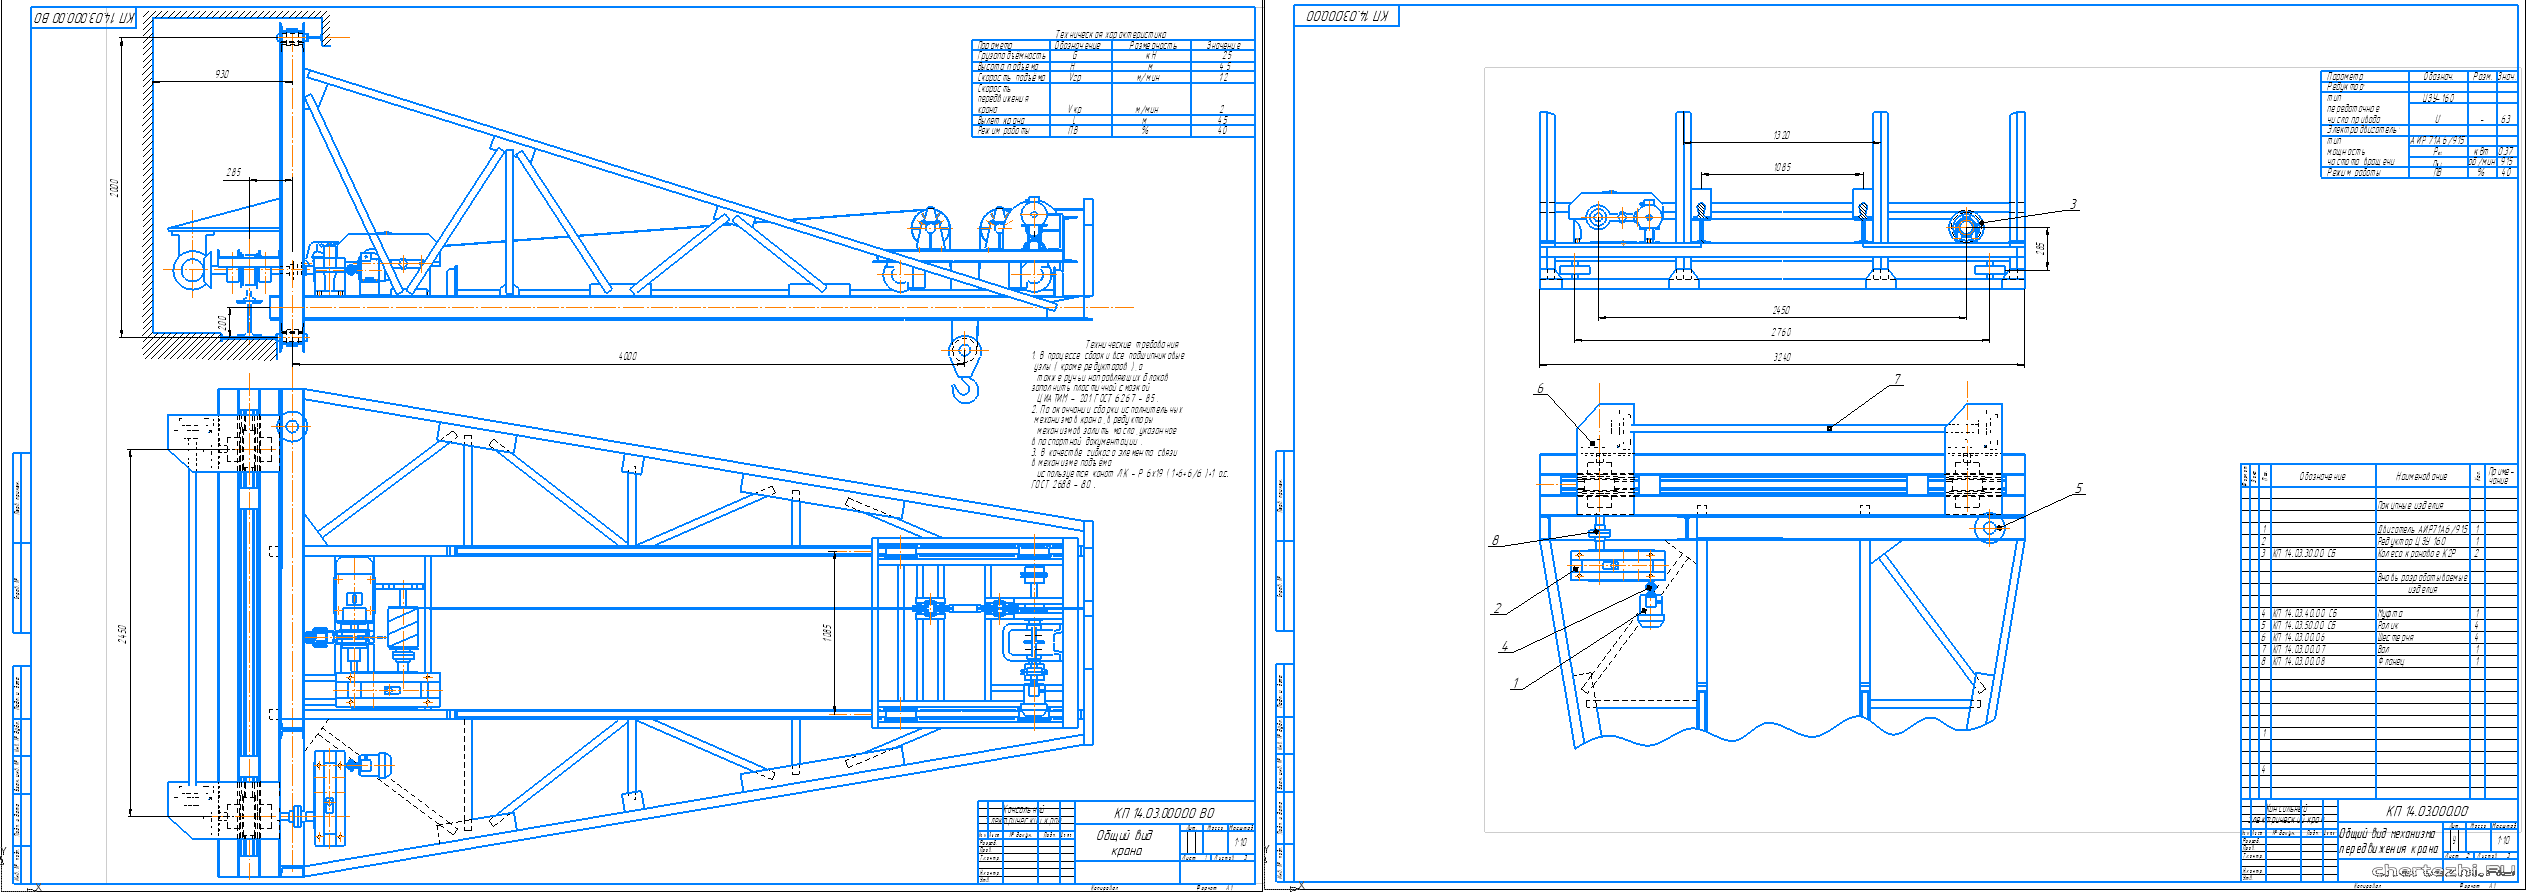Click the rotated drawing code in right sheet corner
The width and height of the screenshot is (2528, 892).
tap(1346, 16)
